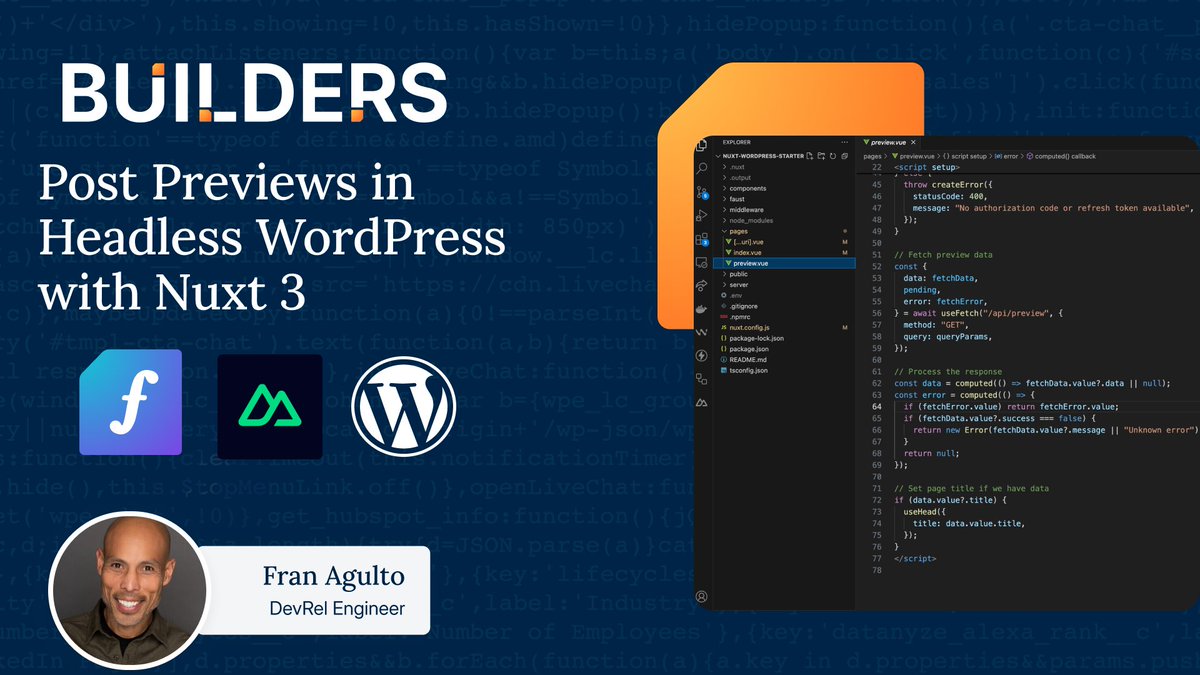Image resolution: width=1200 pixels, height=675 pixels.
Task: Collapse NUXT-WORDPRESS-STARTER root section
Action: pos(760,156)
